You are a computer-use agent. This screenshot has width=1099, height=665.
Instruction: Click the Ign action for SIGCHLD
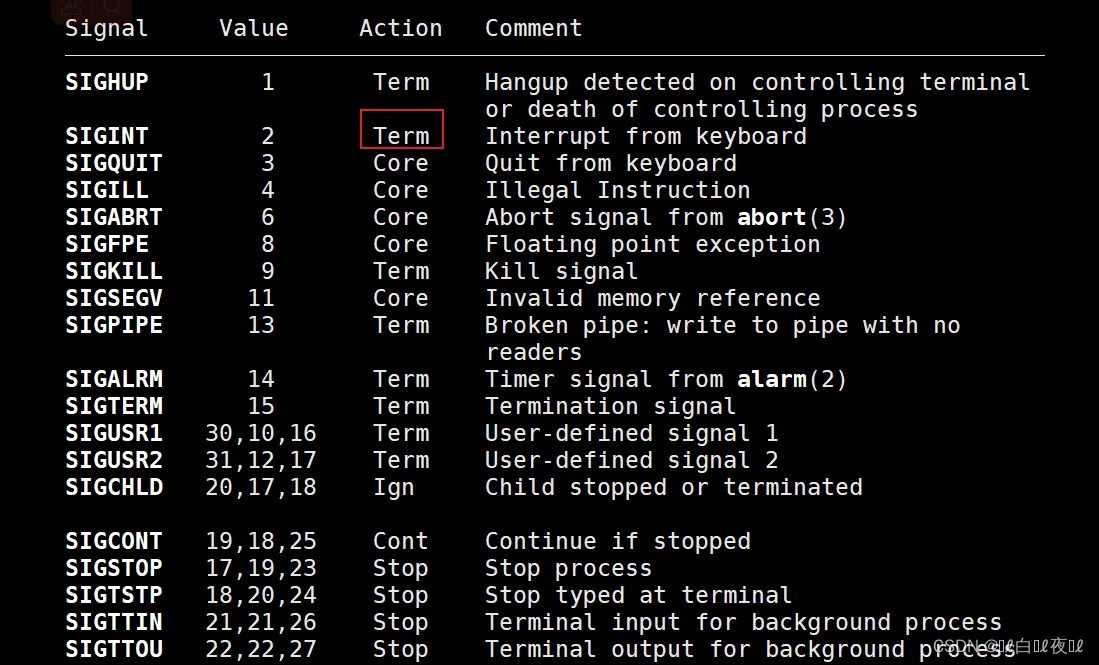(x=393, y=487)
